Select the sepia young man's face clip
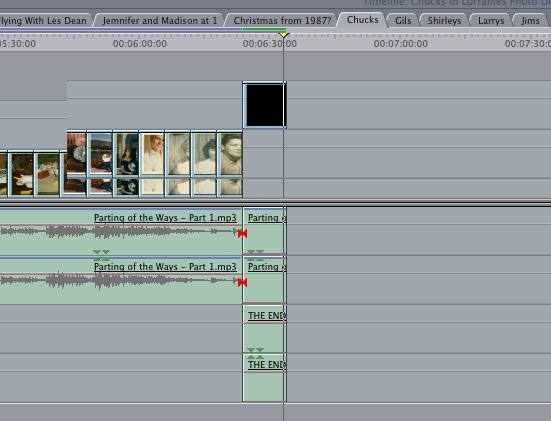The image size is (551, 421). pyautogui.click(x=230, y=163)
